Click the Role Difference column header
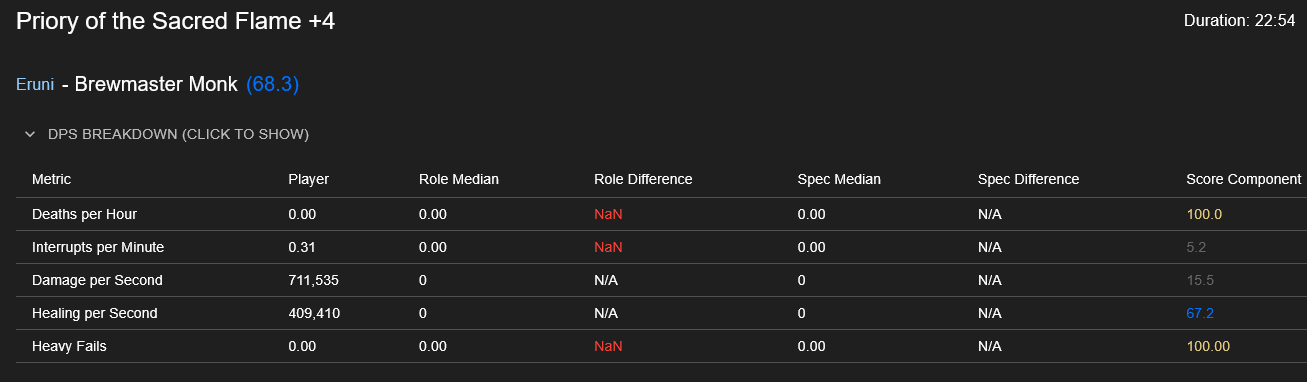1307x382 pixels. 643,179
